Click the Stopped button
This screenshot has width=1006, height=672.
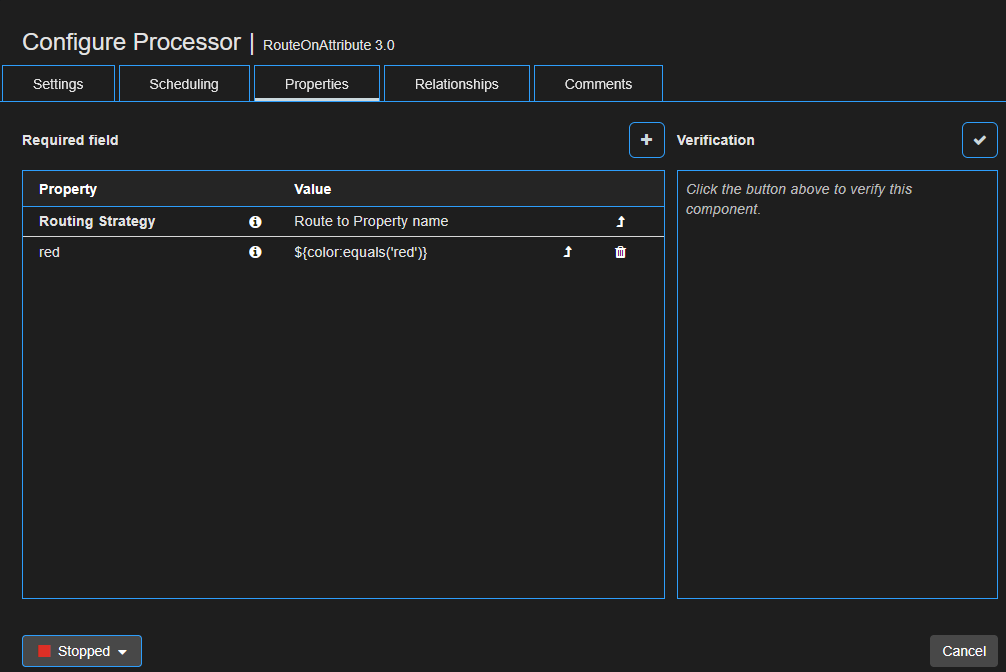(81, 651)
